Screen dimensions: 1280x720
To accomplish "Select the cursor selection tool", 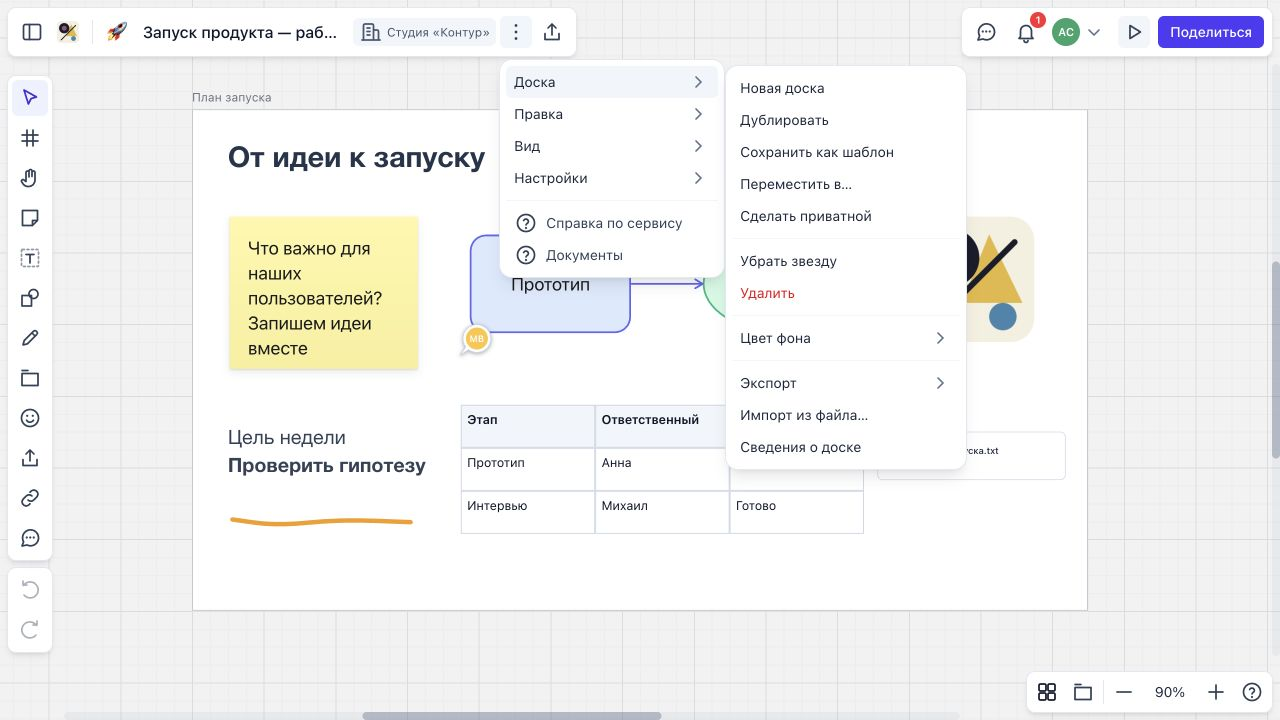I will 30,97.
